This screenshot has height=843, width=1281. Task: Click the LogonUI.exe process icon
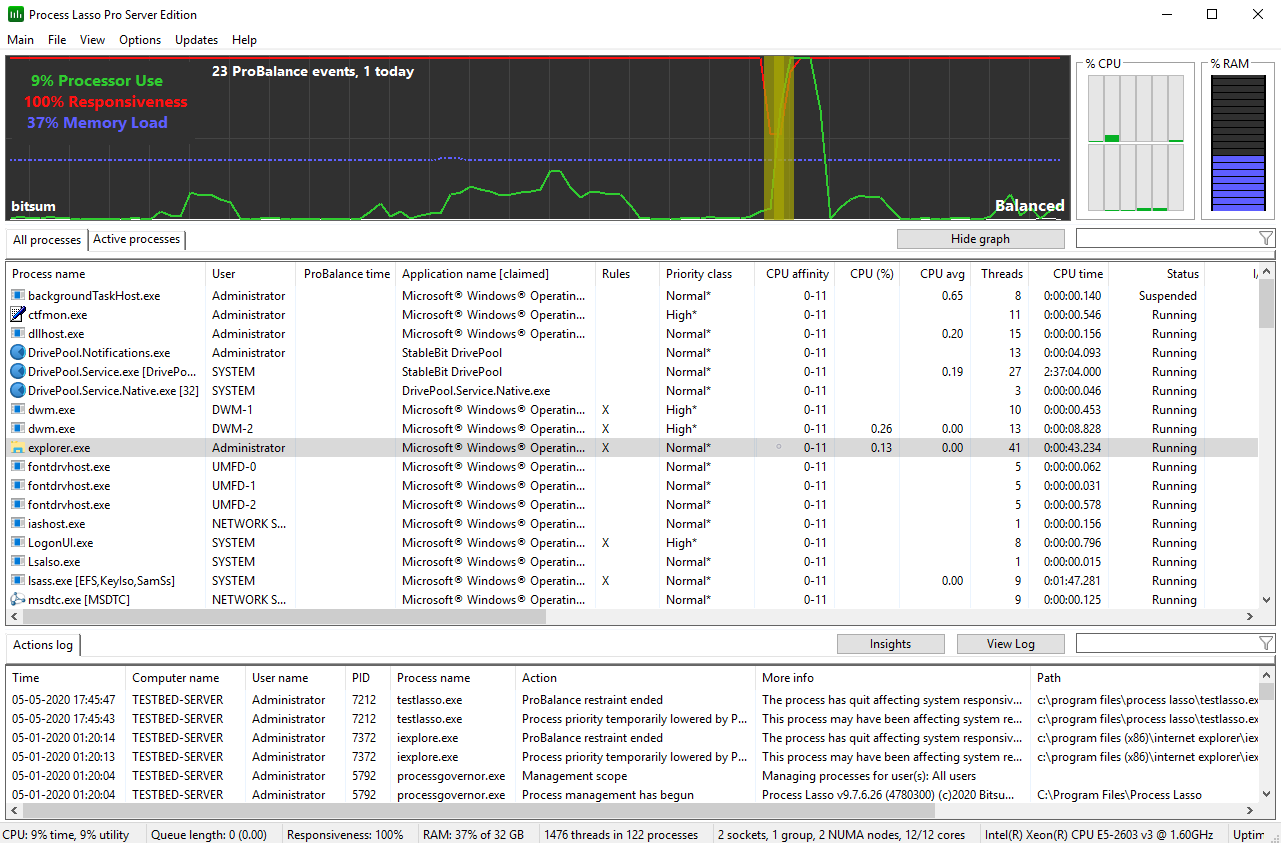coord(17,543)
